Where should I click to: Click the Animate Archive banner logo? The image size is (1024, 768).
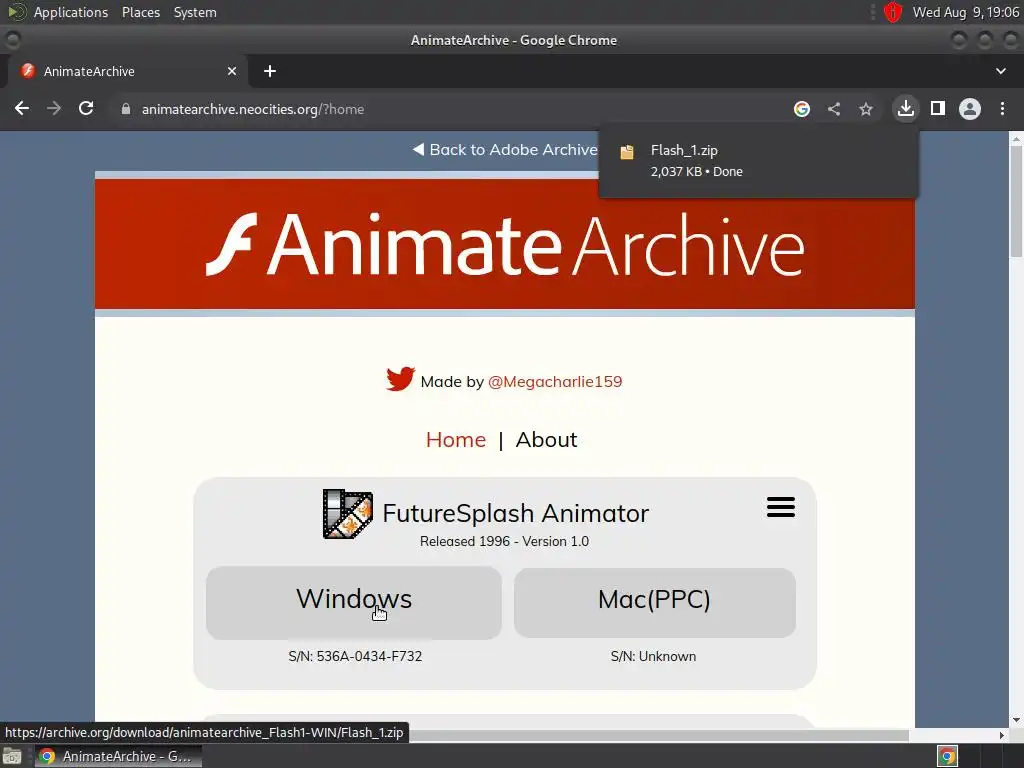tap(505, 244)
